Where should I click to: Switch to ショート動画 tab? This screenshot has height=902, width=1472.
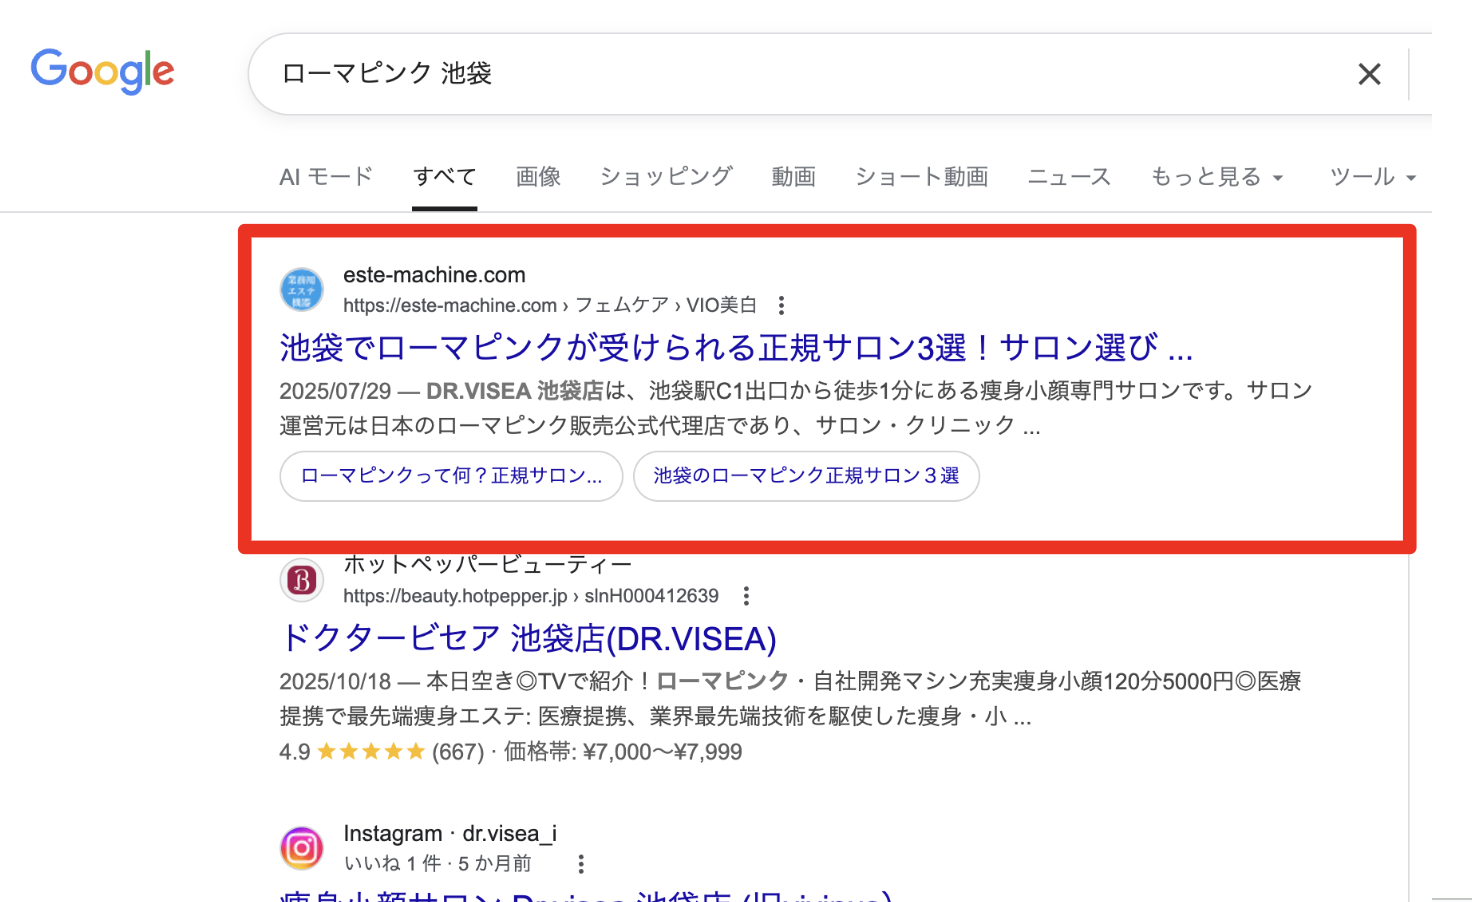click(921, 177)
